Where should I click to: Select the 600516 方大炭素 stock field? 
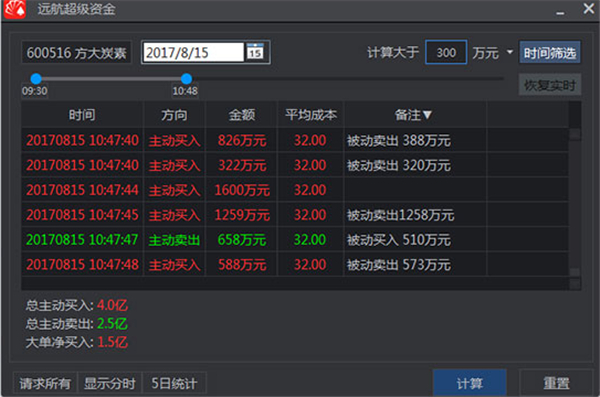coord(77,52)
